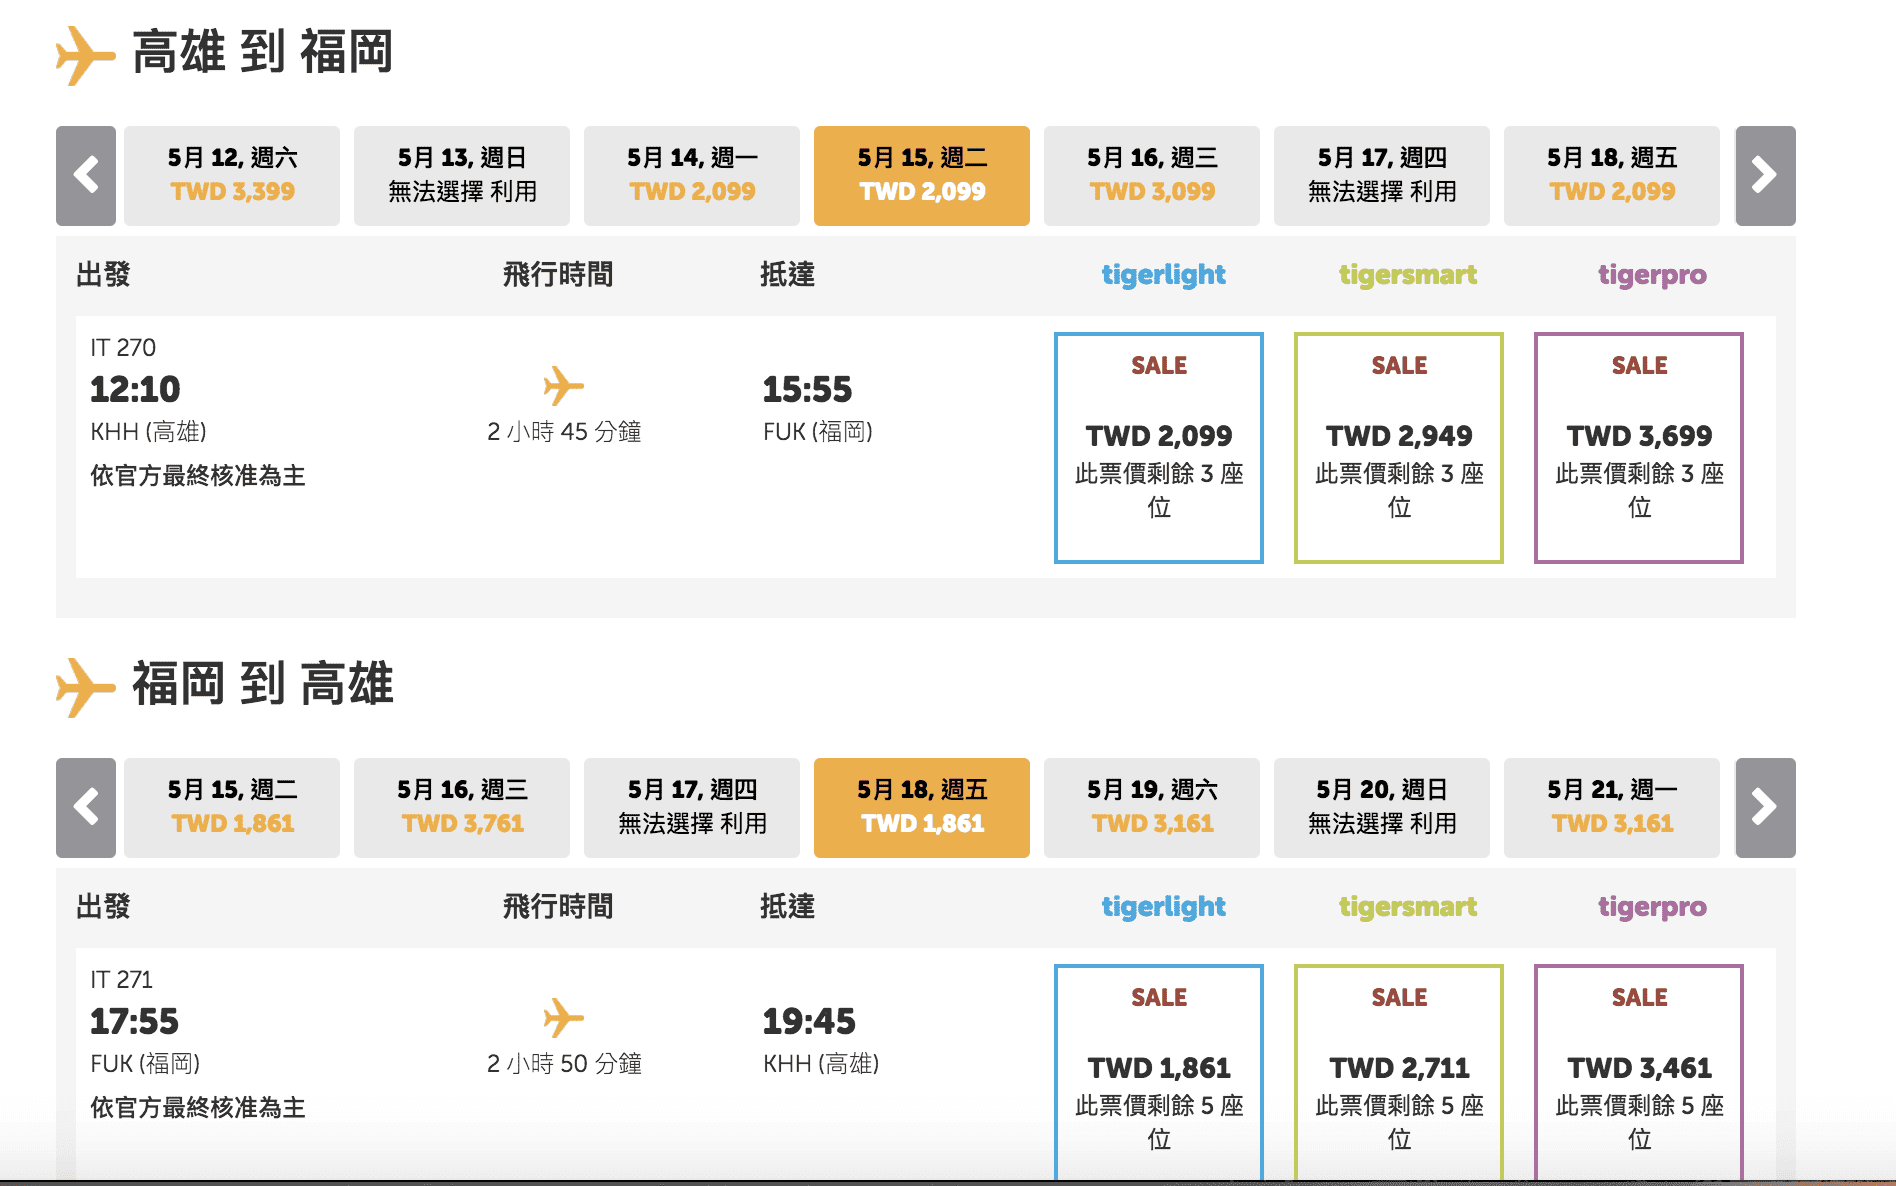This screenshot has width=1896, height=1186.
Task: Click the 福岡 到 高雄 route heading
Action: tap(262, 685)
